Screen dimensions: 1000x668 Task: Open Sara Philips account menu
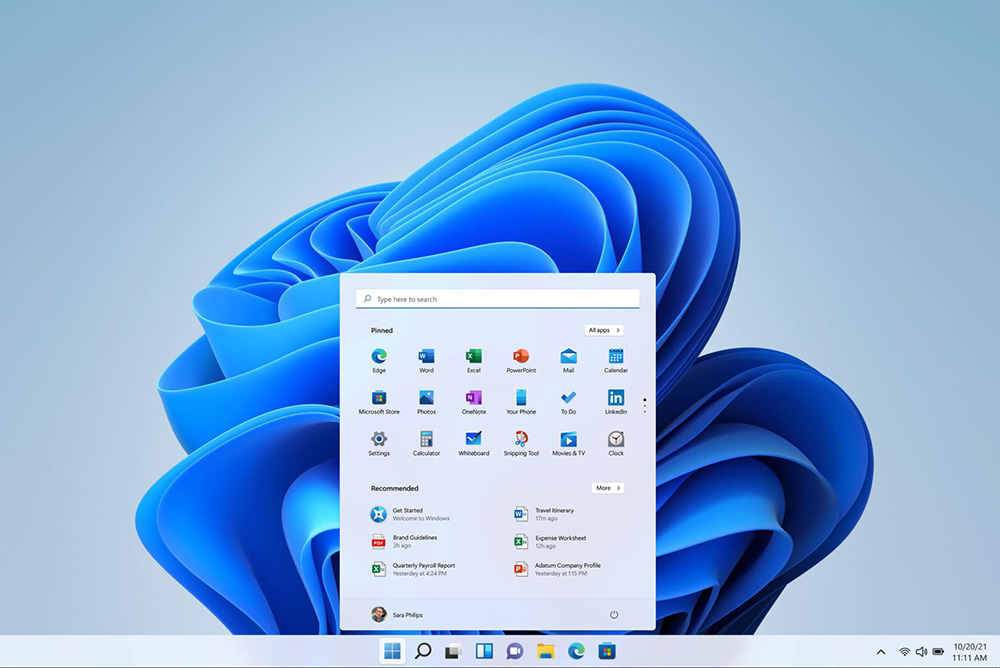point(397,614)
